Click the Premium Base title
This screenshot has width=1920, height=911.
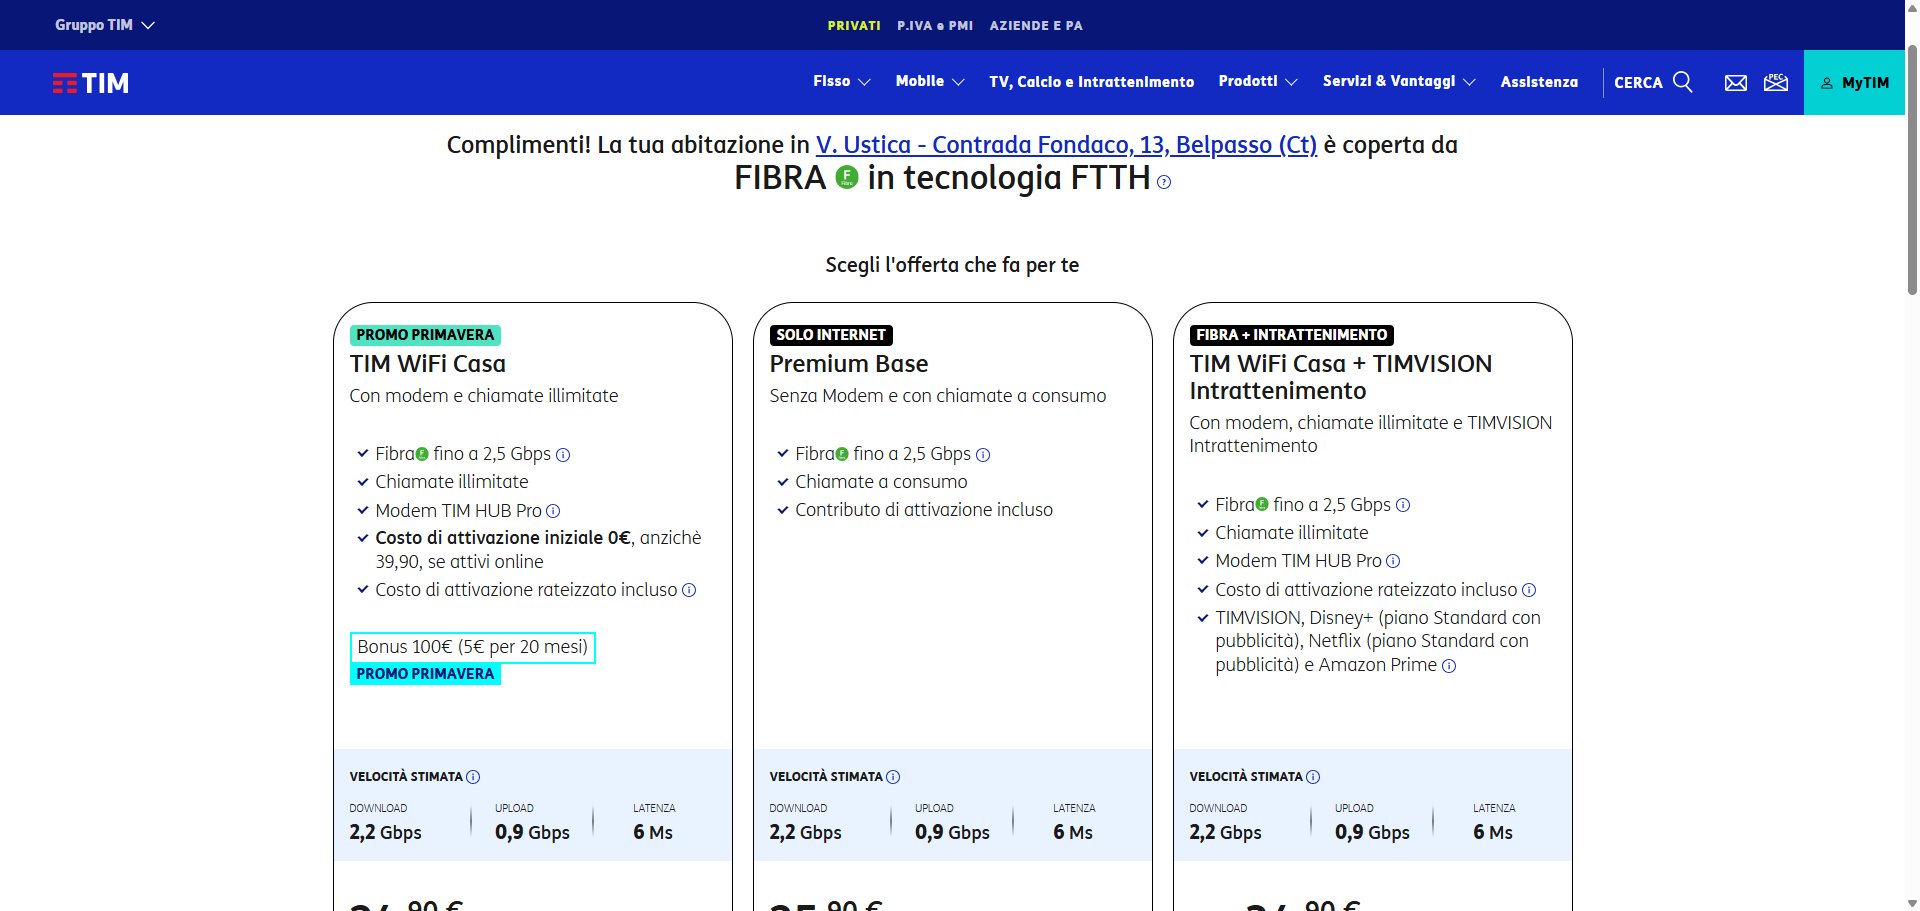pos(849,364)
